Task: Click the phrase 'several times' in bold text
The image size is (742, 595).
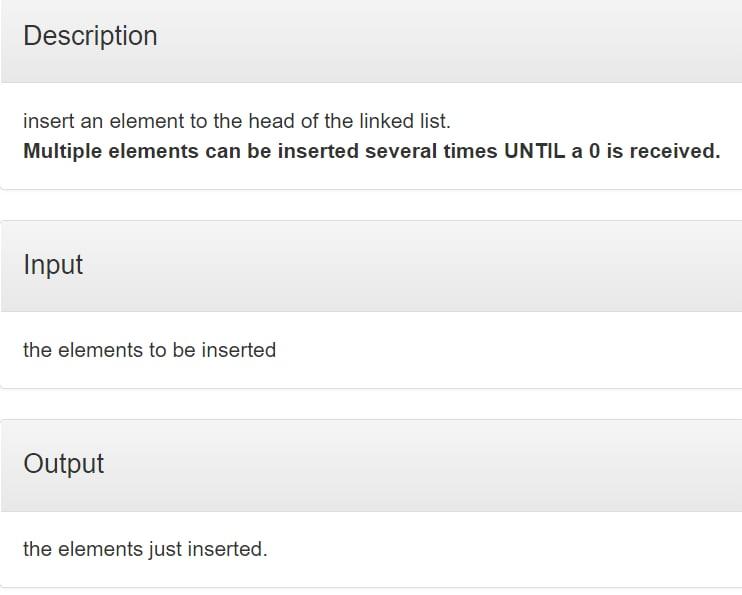Action: [431, 151]
